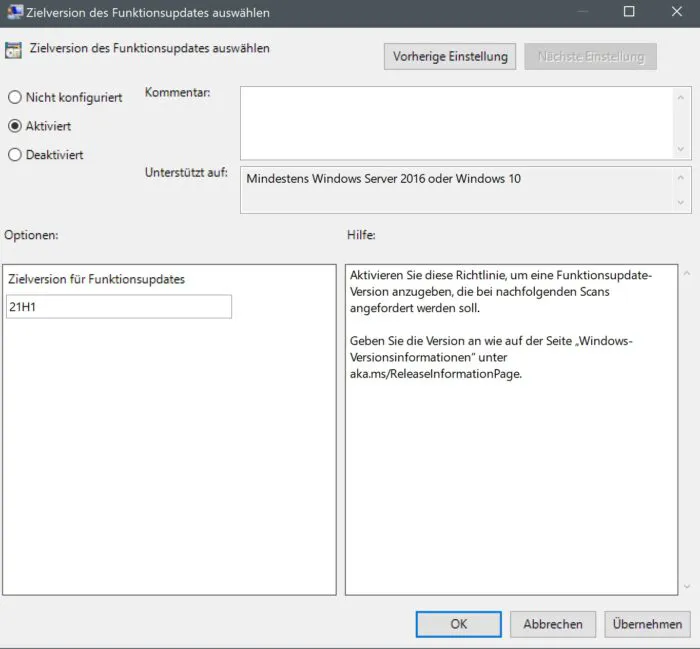Click the policy setting icon beside heading
700x649 pixels.
[x=13, y=50]
